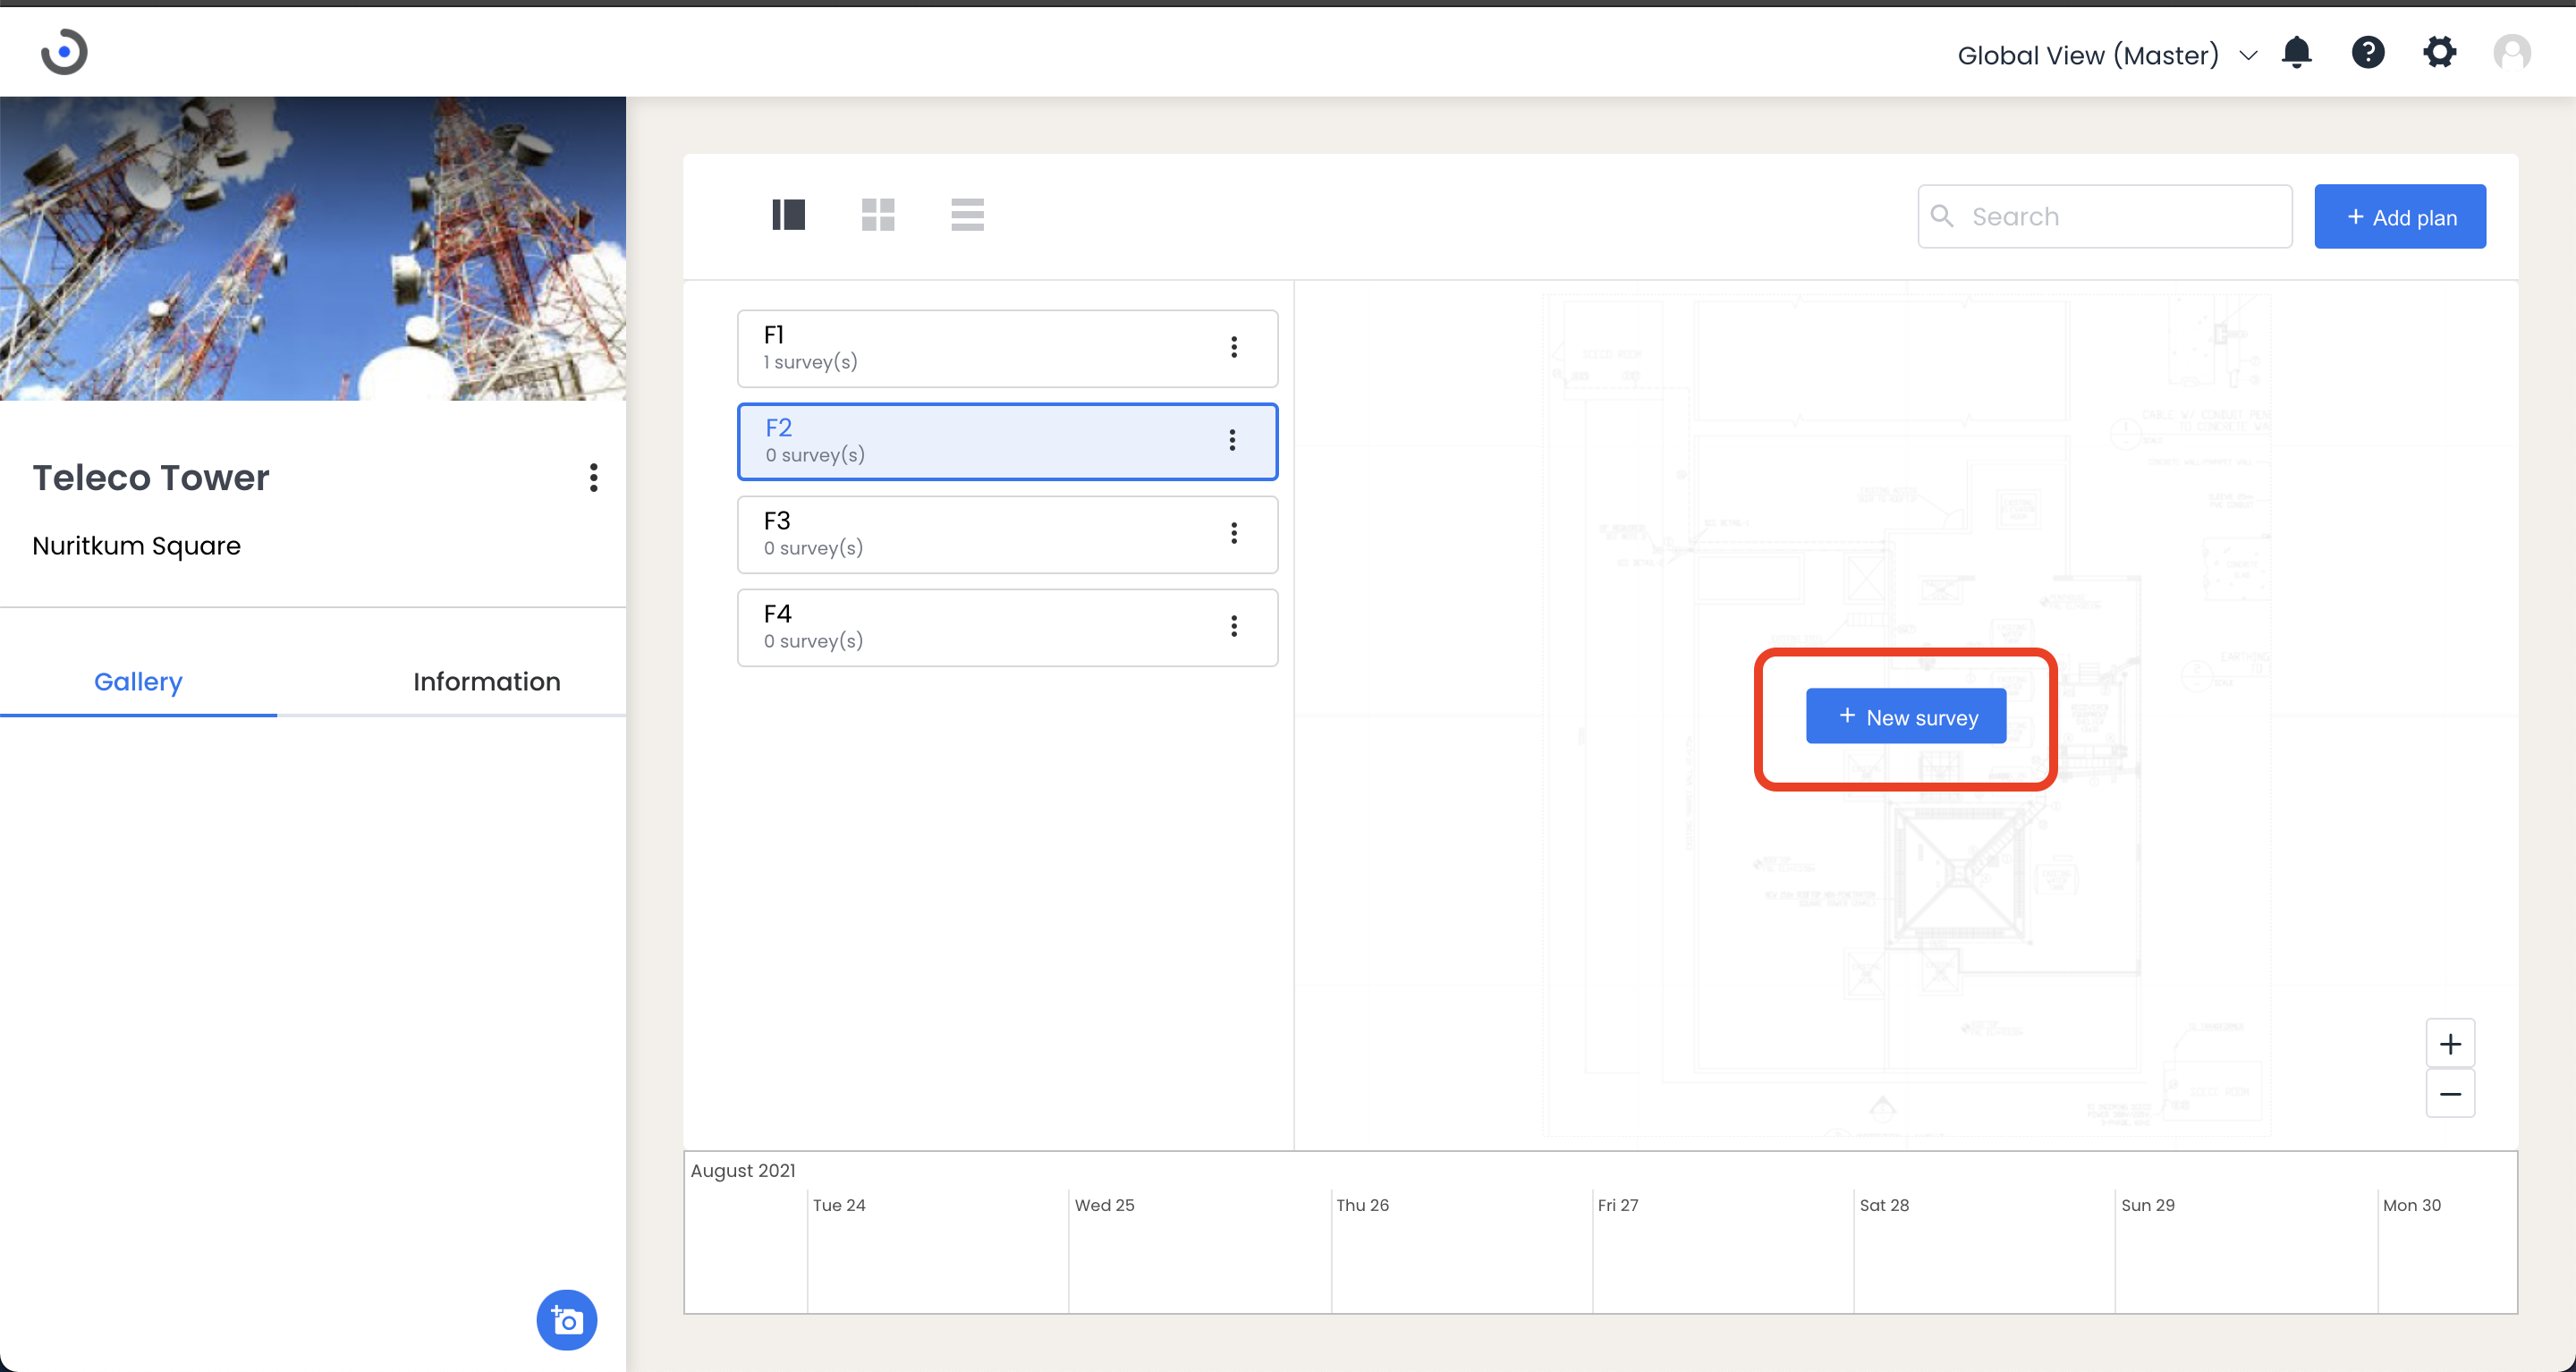Switch to split panel view icon
2576x1372 pixels.
click(788, 214)
